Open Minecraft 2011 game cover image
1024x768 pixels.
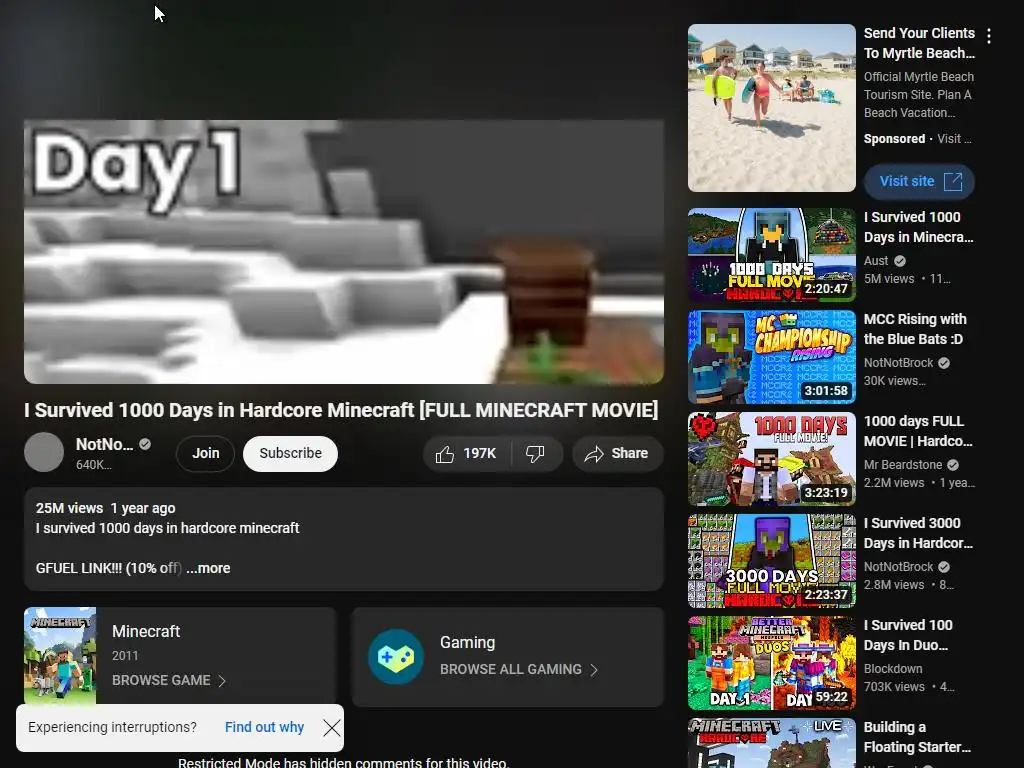pyautogui.click(x=60, y=656)
